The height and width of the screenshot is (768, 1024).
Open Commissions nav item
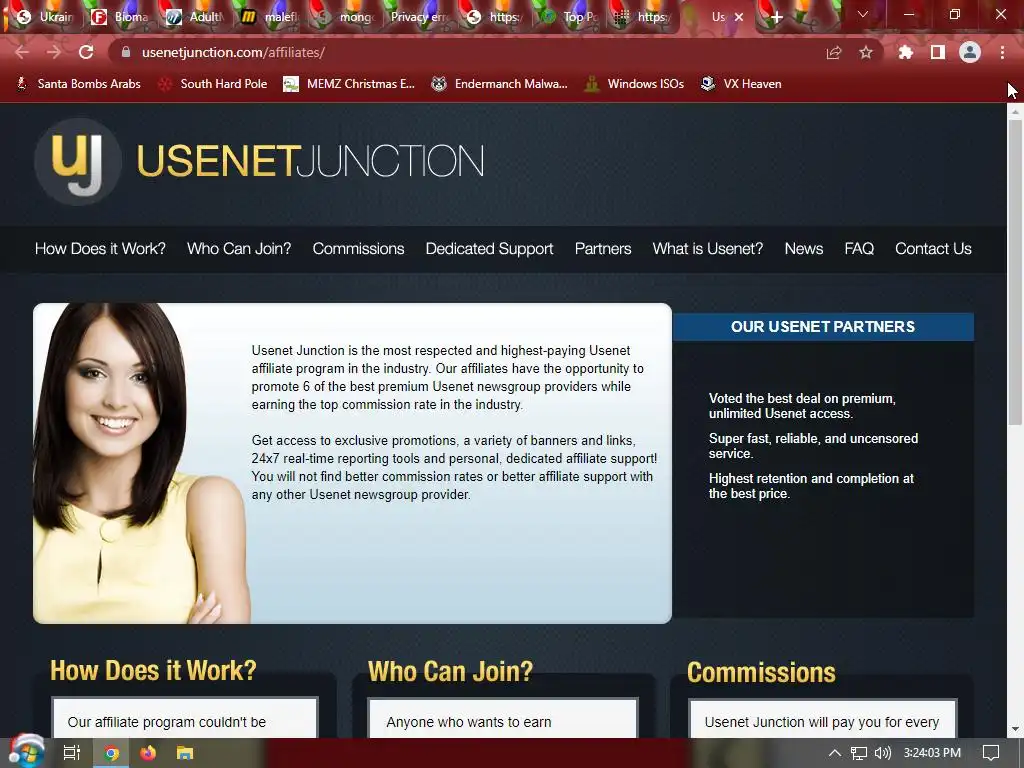click(x=358, y=249)
